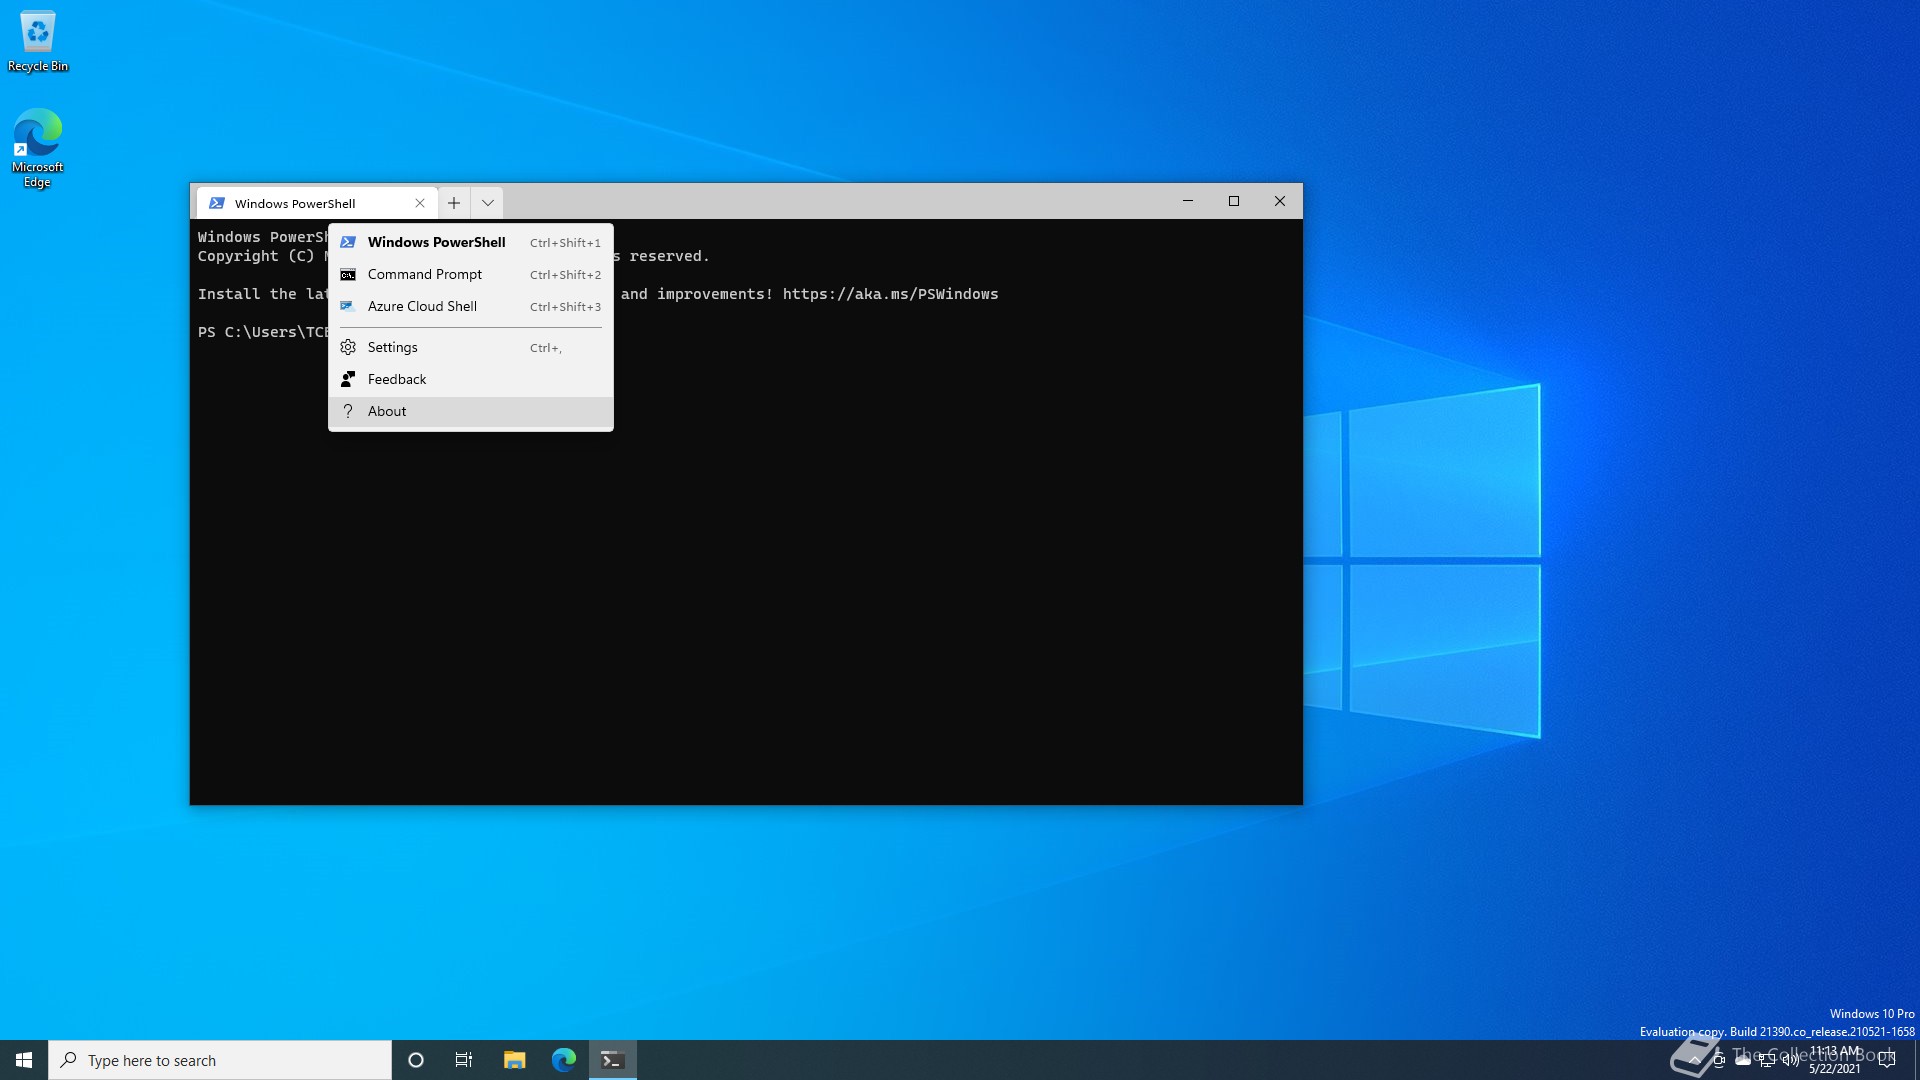
Task: Open the network status tray icon
Action: tap(1767, 1060)
